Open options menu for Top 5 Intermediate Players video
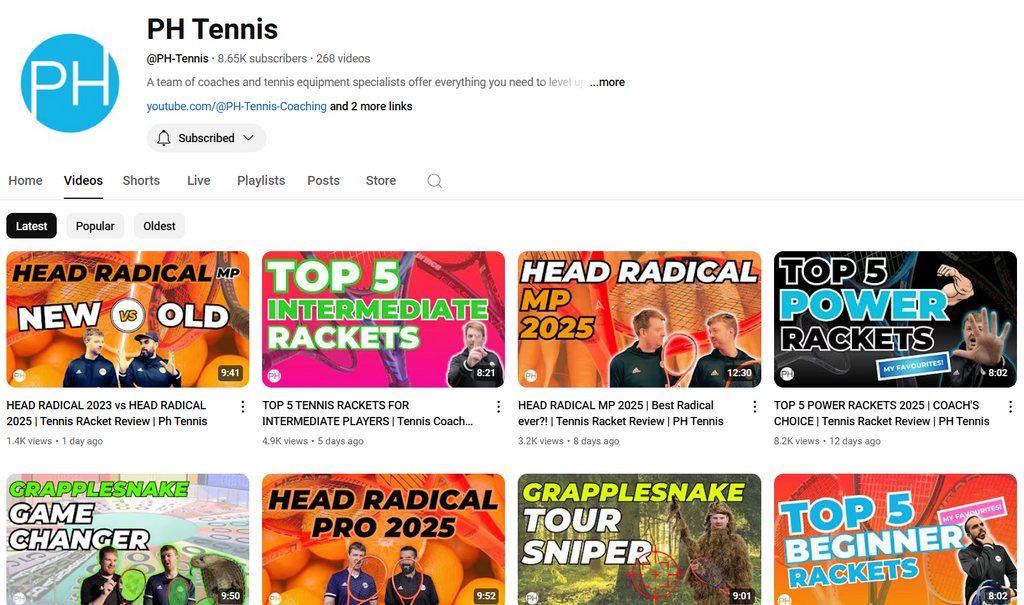Viewport: 1024px width, 605px height. point(498,407)
